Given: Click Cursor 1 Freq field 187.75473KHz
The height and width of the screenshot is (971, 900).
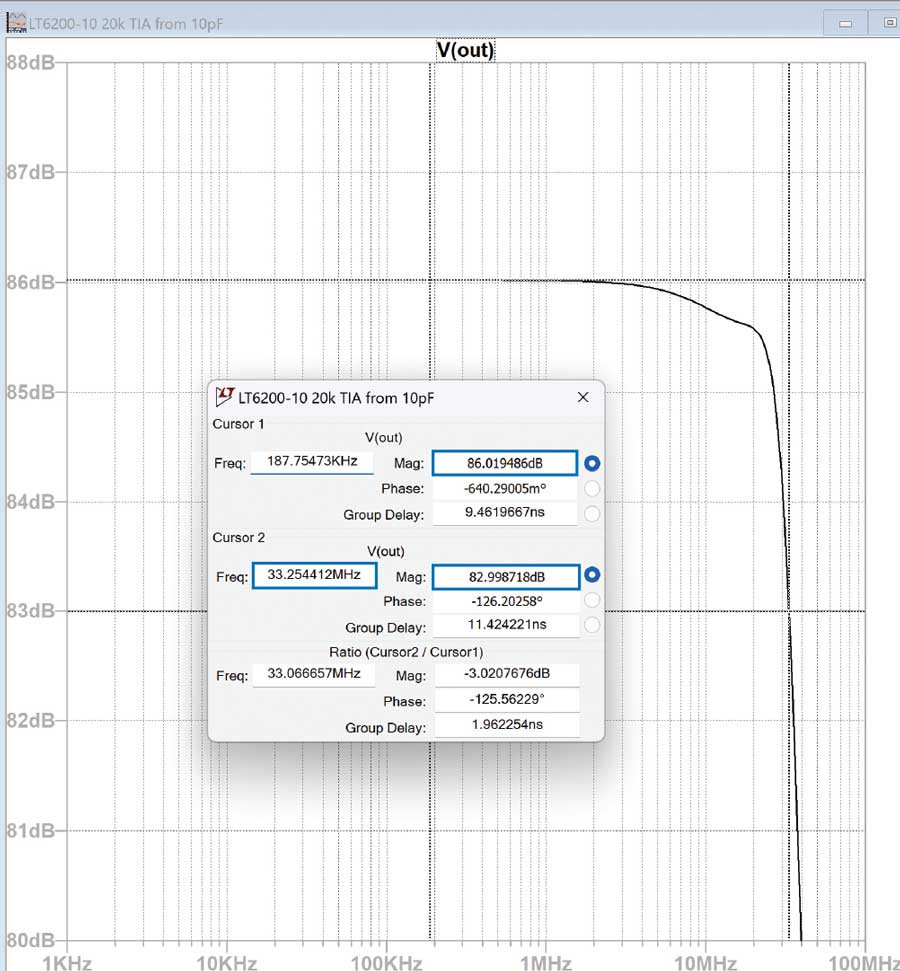Looking at the screenshot, I should (312, 463).
